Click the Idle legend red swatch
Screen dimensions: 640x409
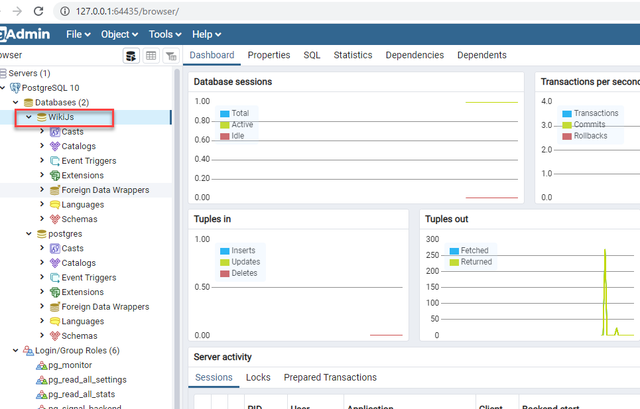pyautogui.click(x=224, y=136)
